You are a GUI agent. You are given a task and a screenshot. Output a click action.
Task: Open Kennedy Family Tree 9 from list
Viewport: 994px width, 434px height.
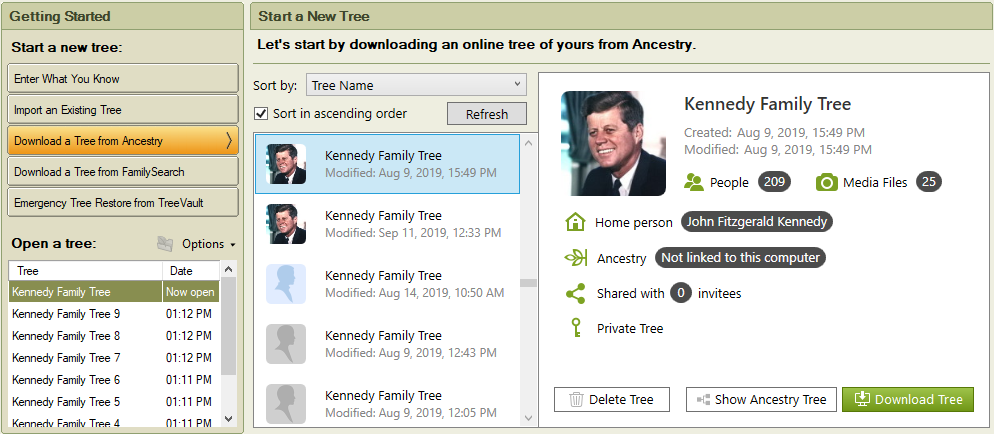pyautogui.click(x=66, y=314)
